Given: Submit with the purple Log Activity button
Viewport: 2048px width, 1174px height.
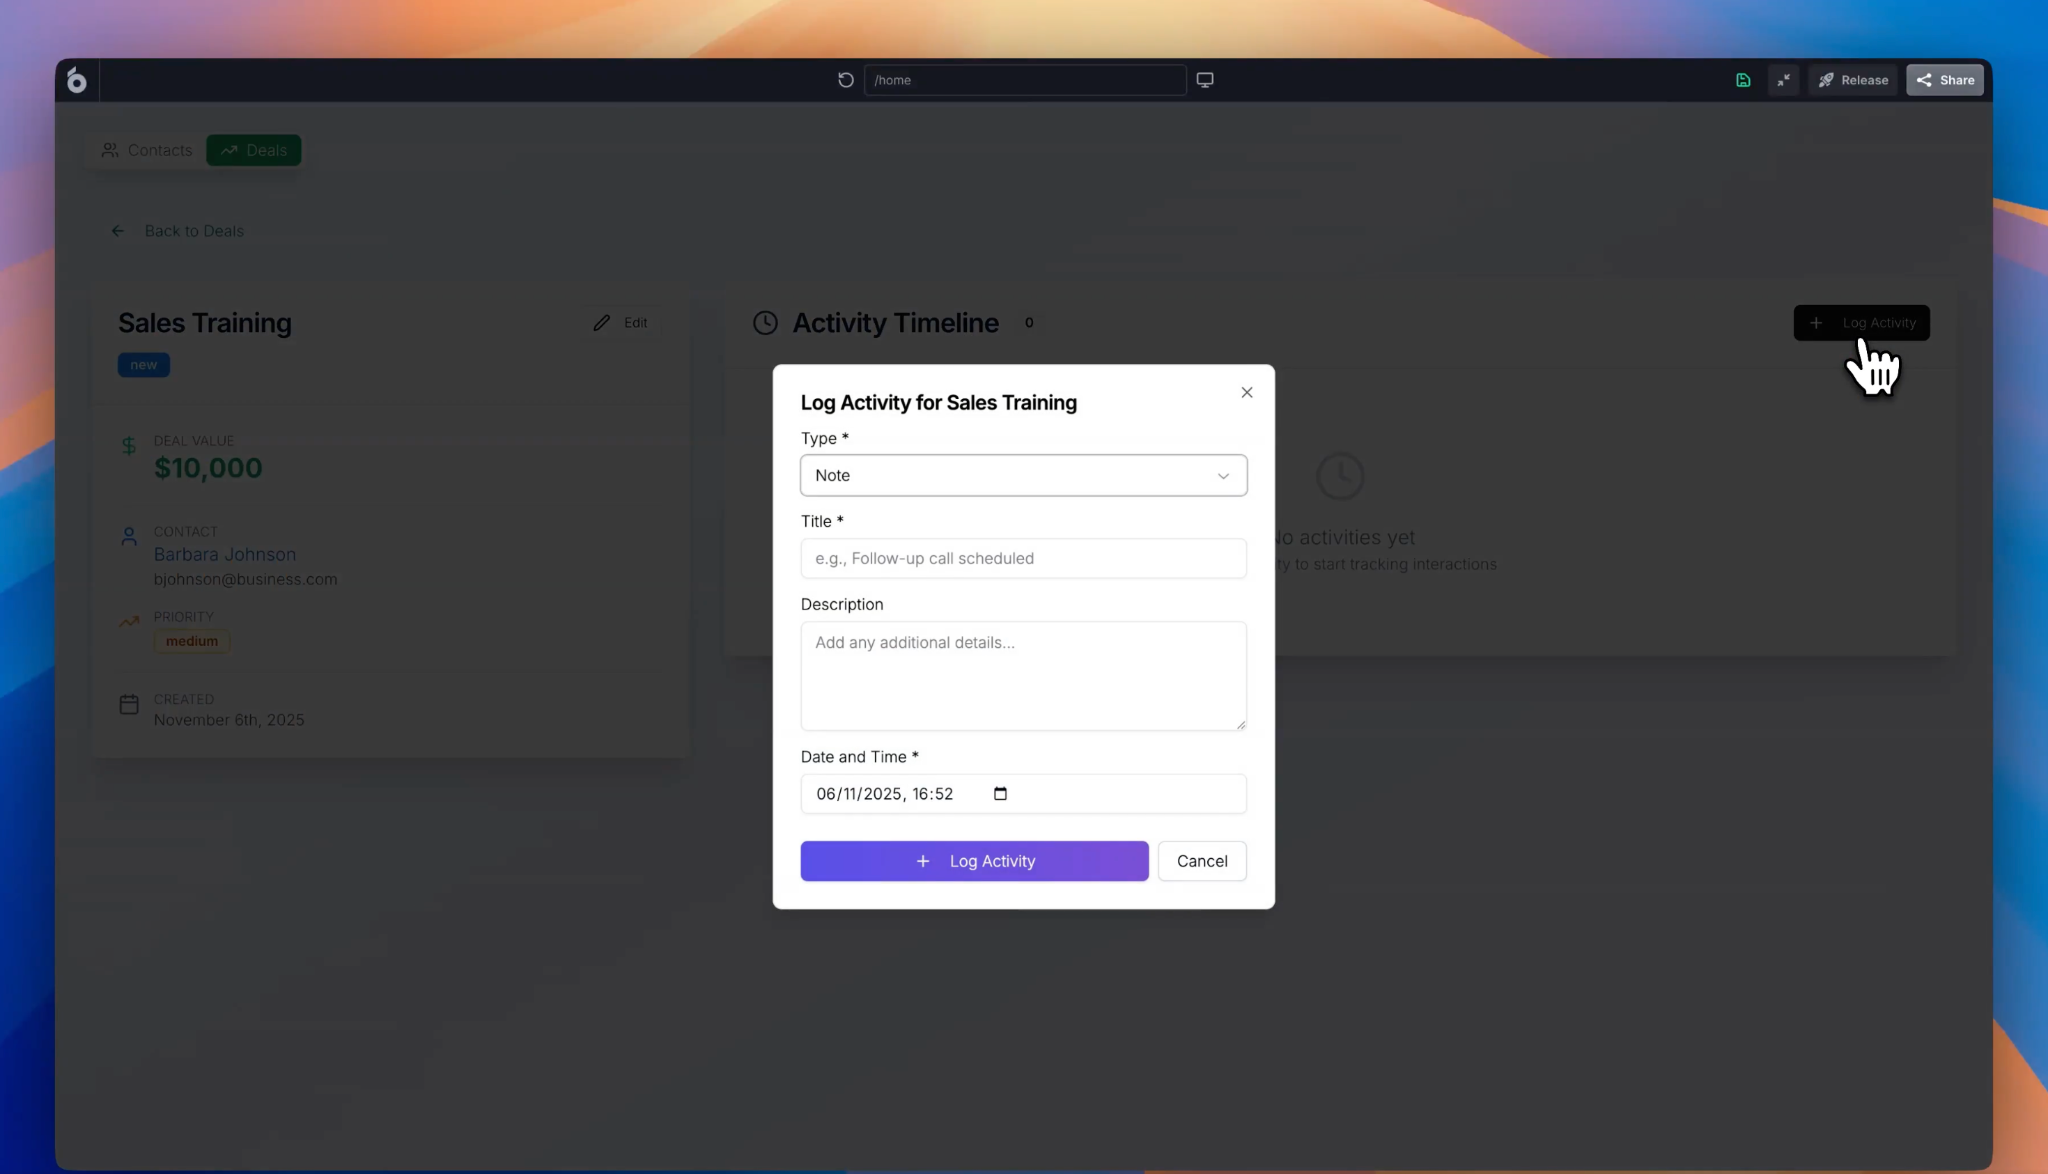Looking at the screenshot, I should pyautogui.click(x=974, y=861).
